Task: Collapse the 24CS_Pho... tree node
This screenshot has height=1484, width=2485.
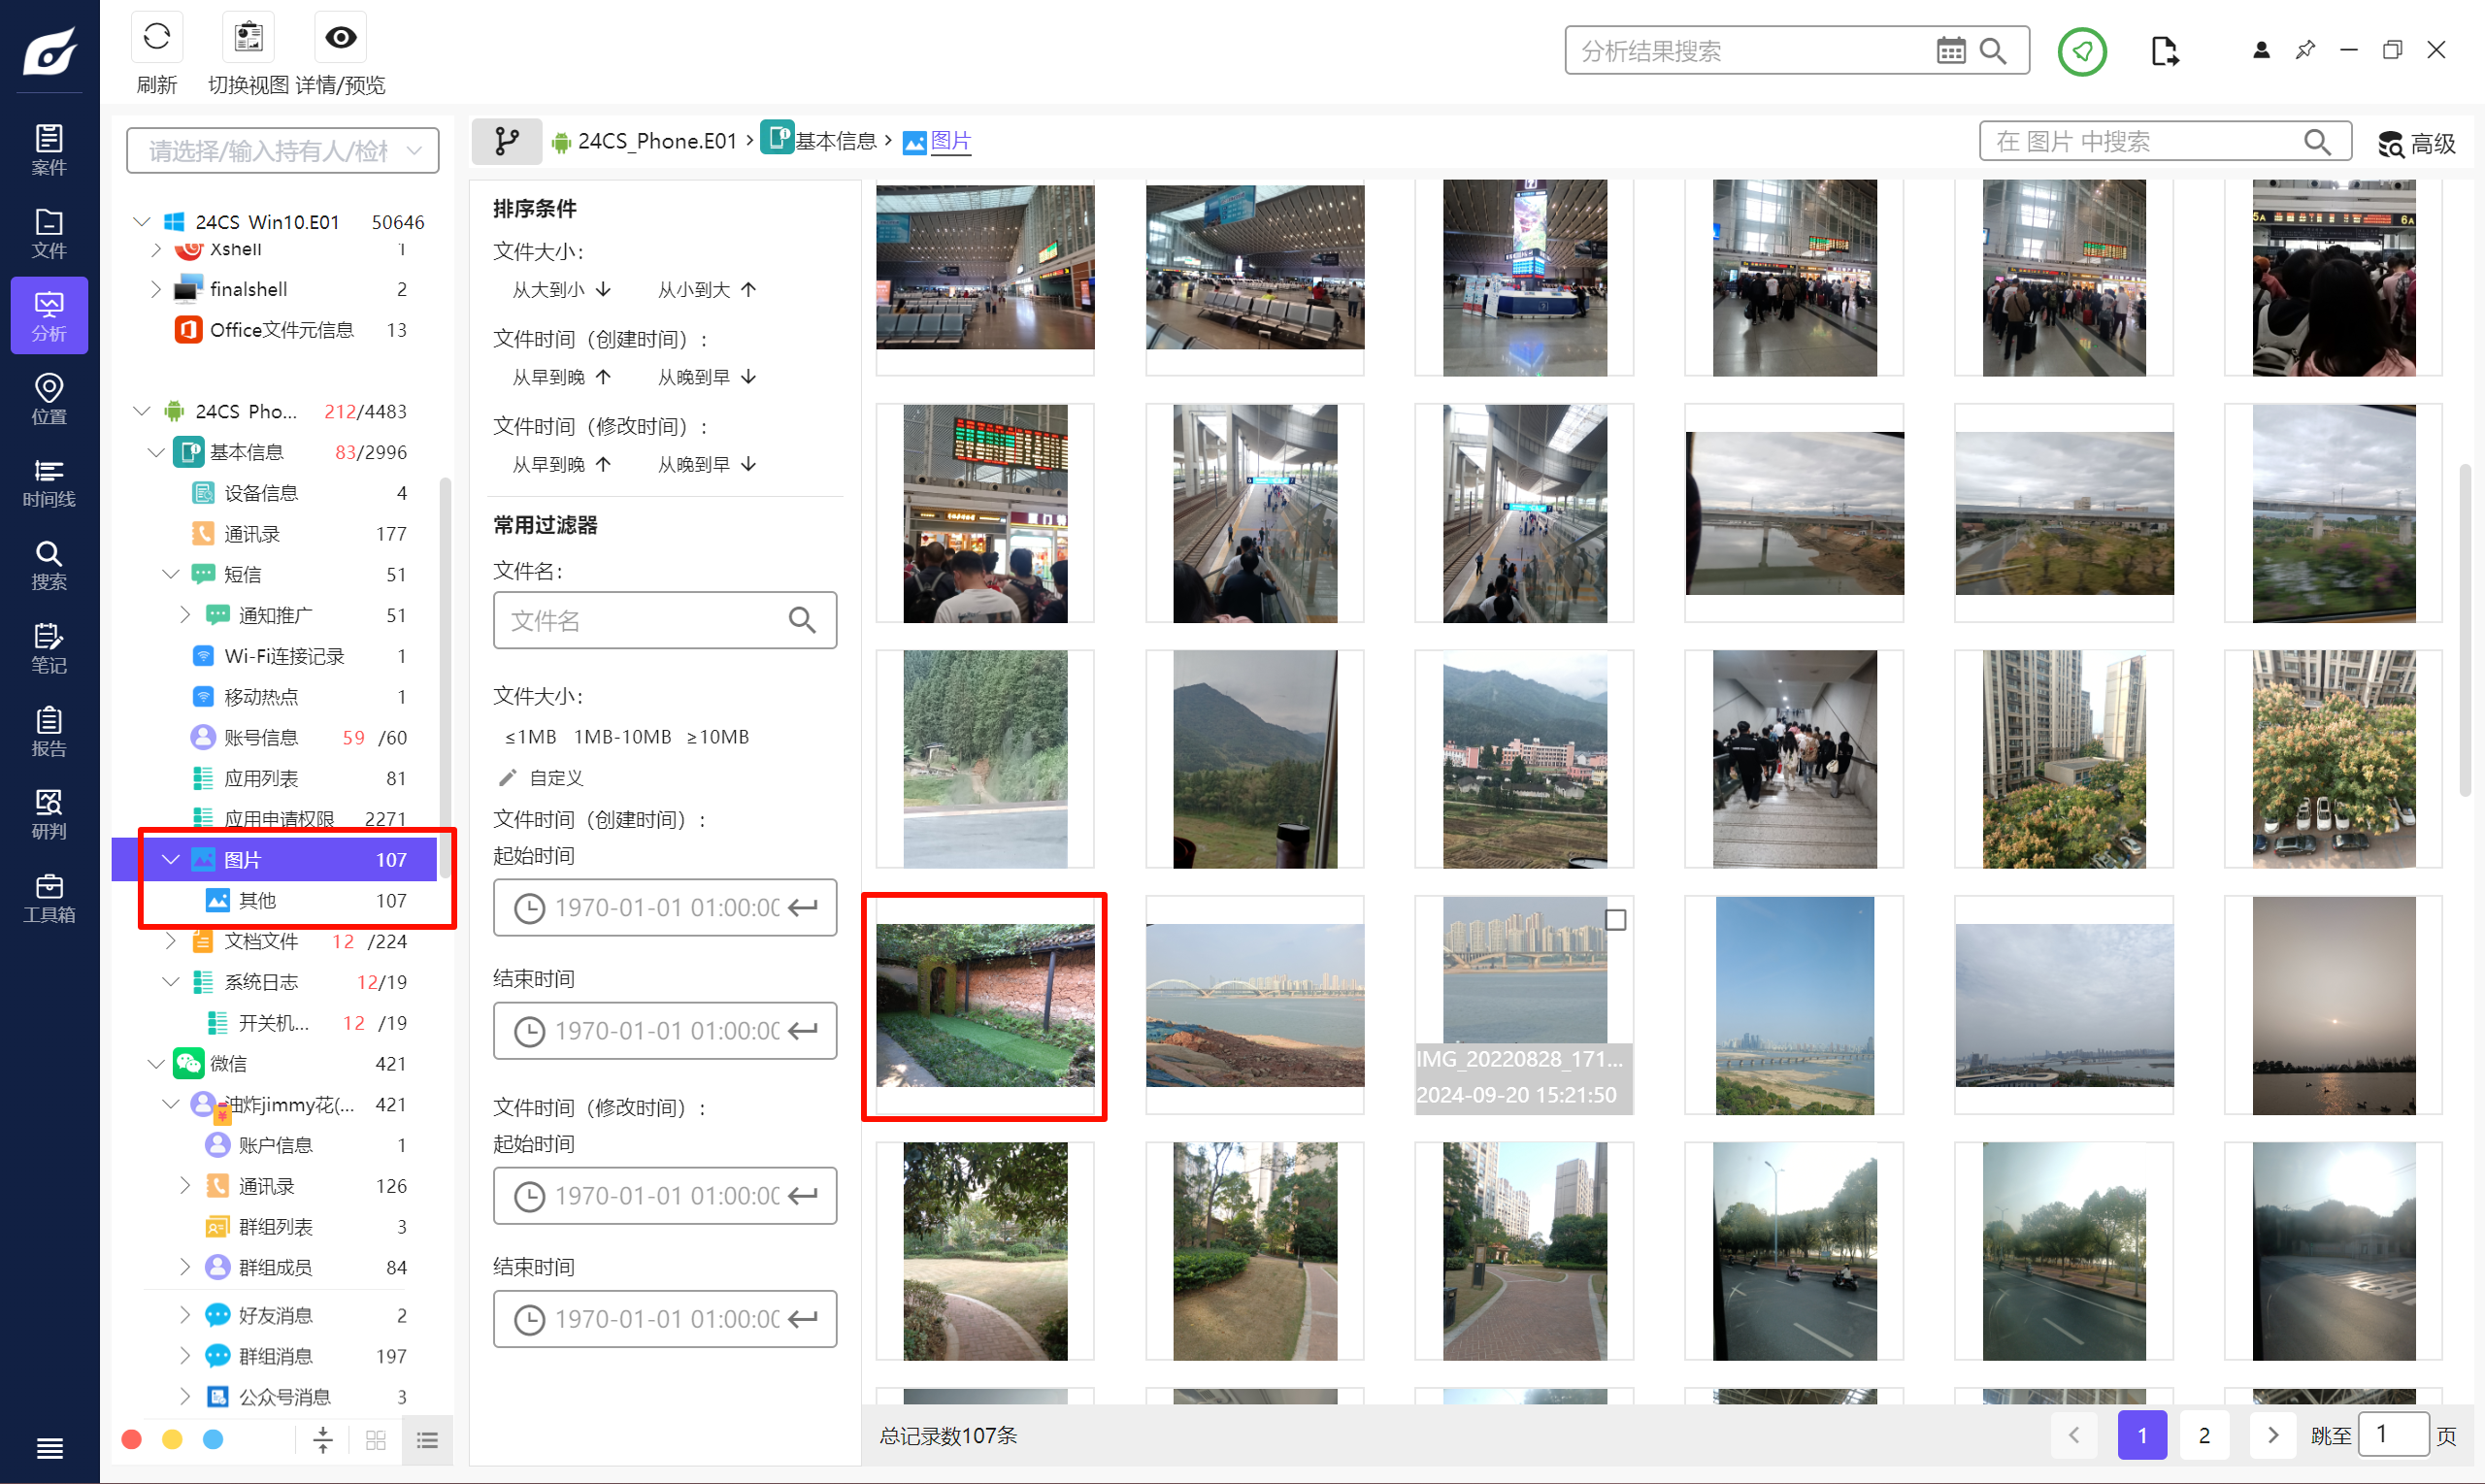Action: coord(142,411)
